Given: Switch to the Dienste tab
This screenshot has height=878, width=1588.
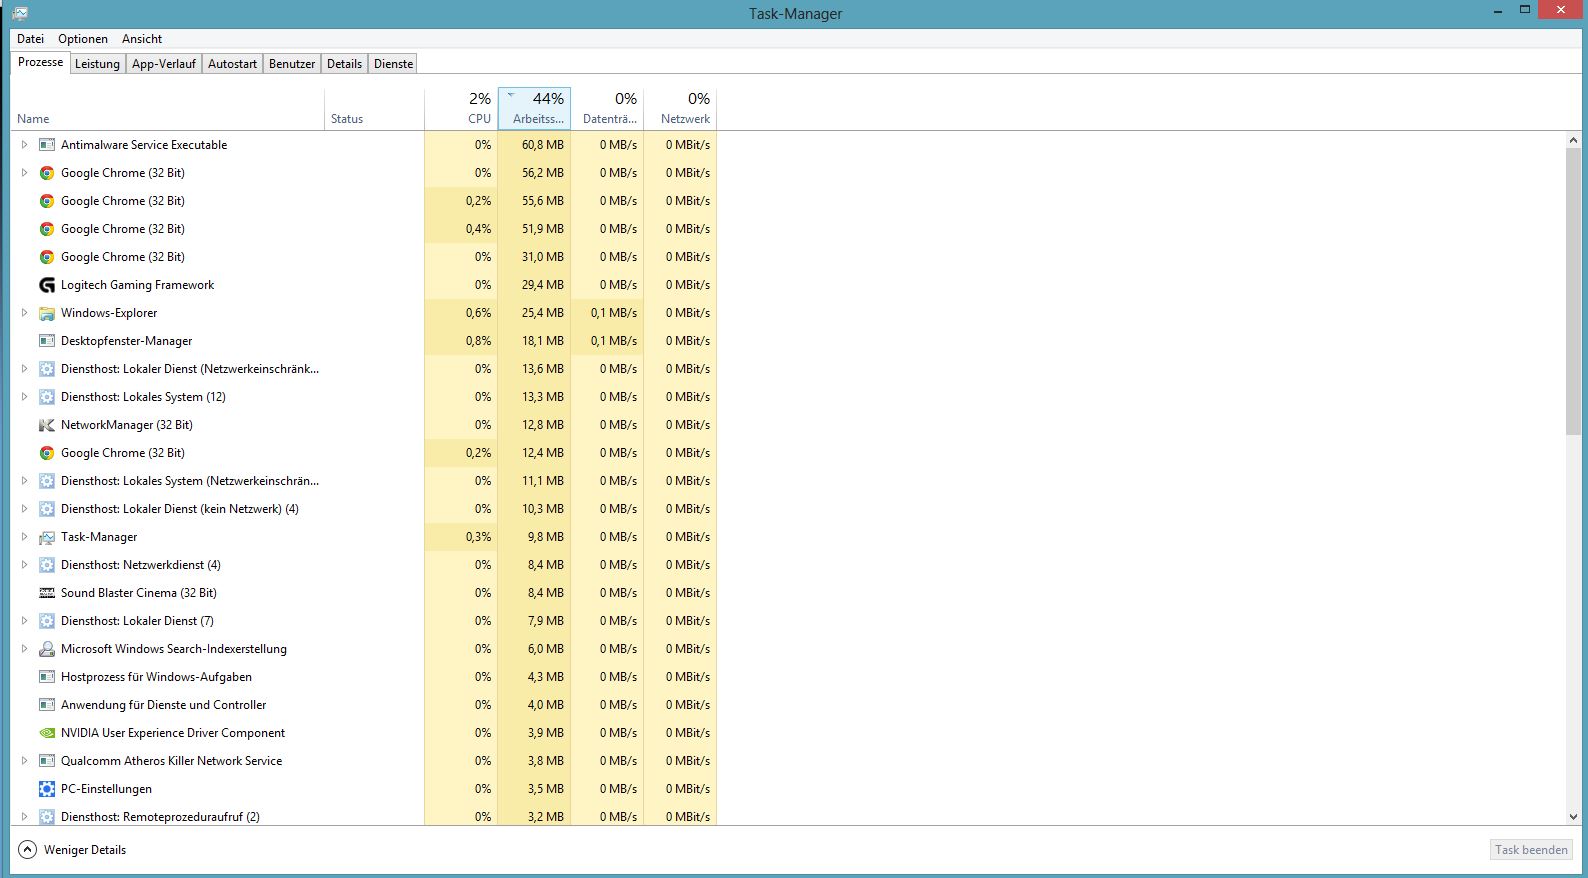Looking at the screenshot, I should click(393, 64).
